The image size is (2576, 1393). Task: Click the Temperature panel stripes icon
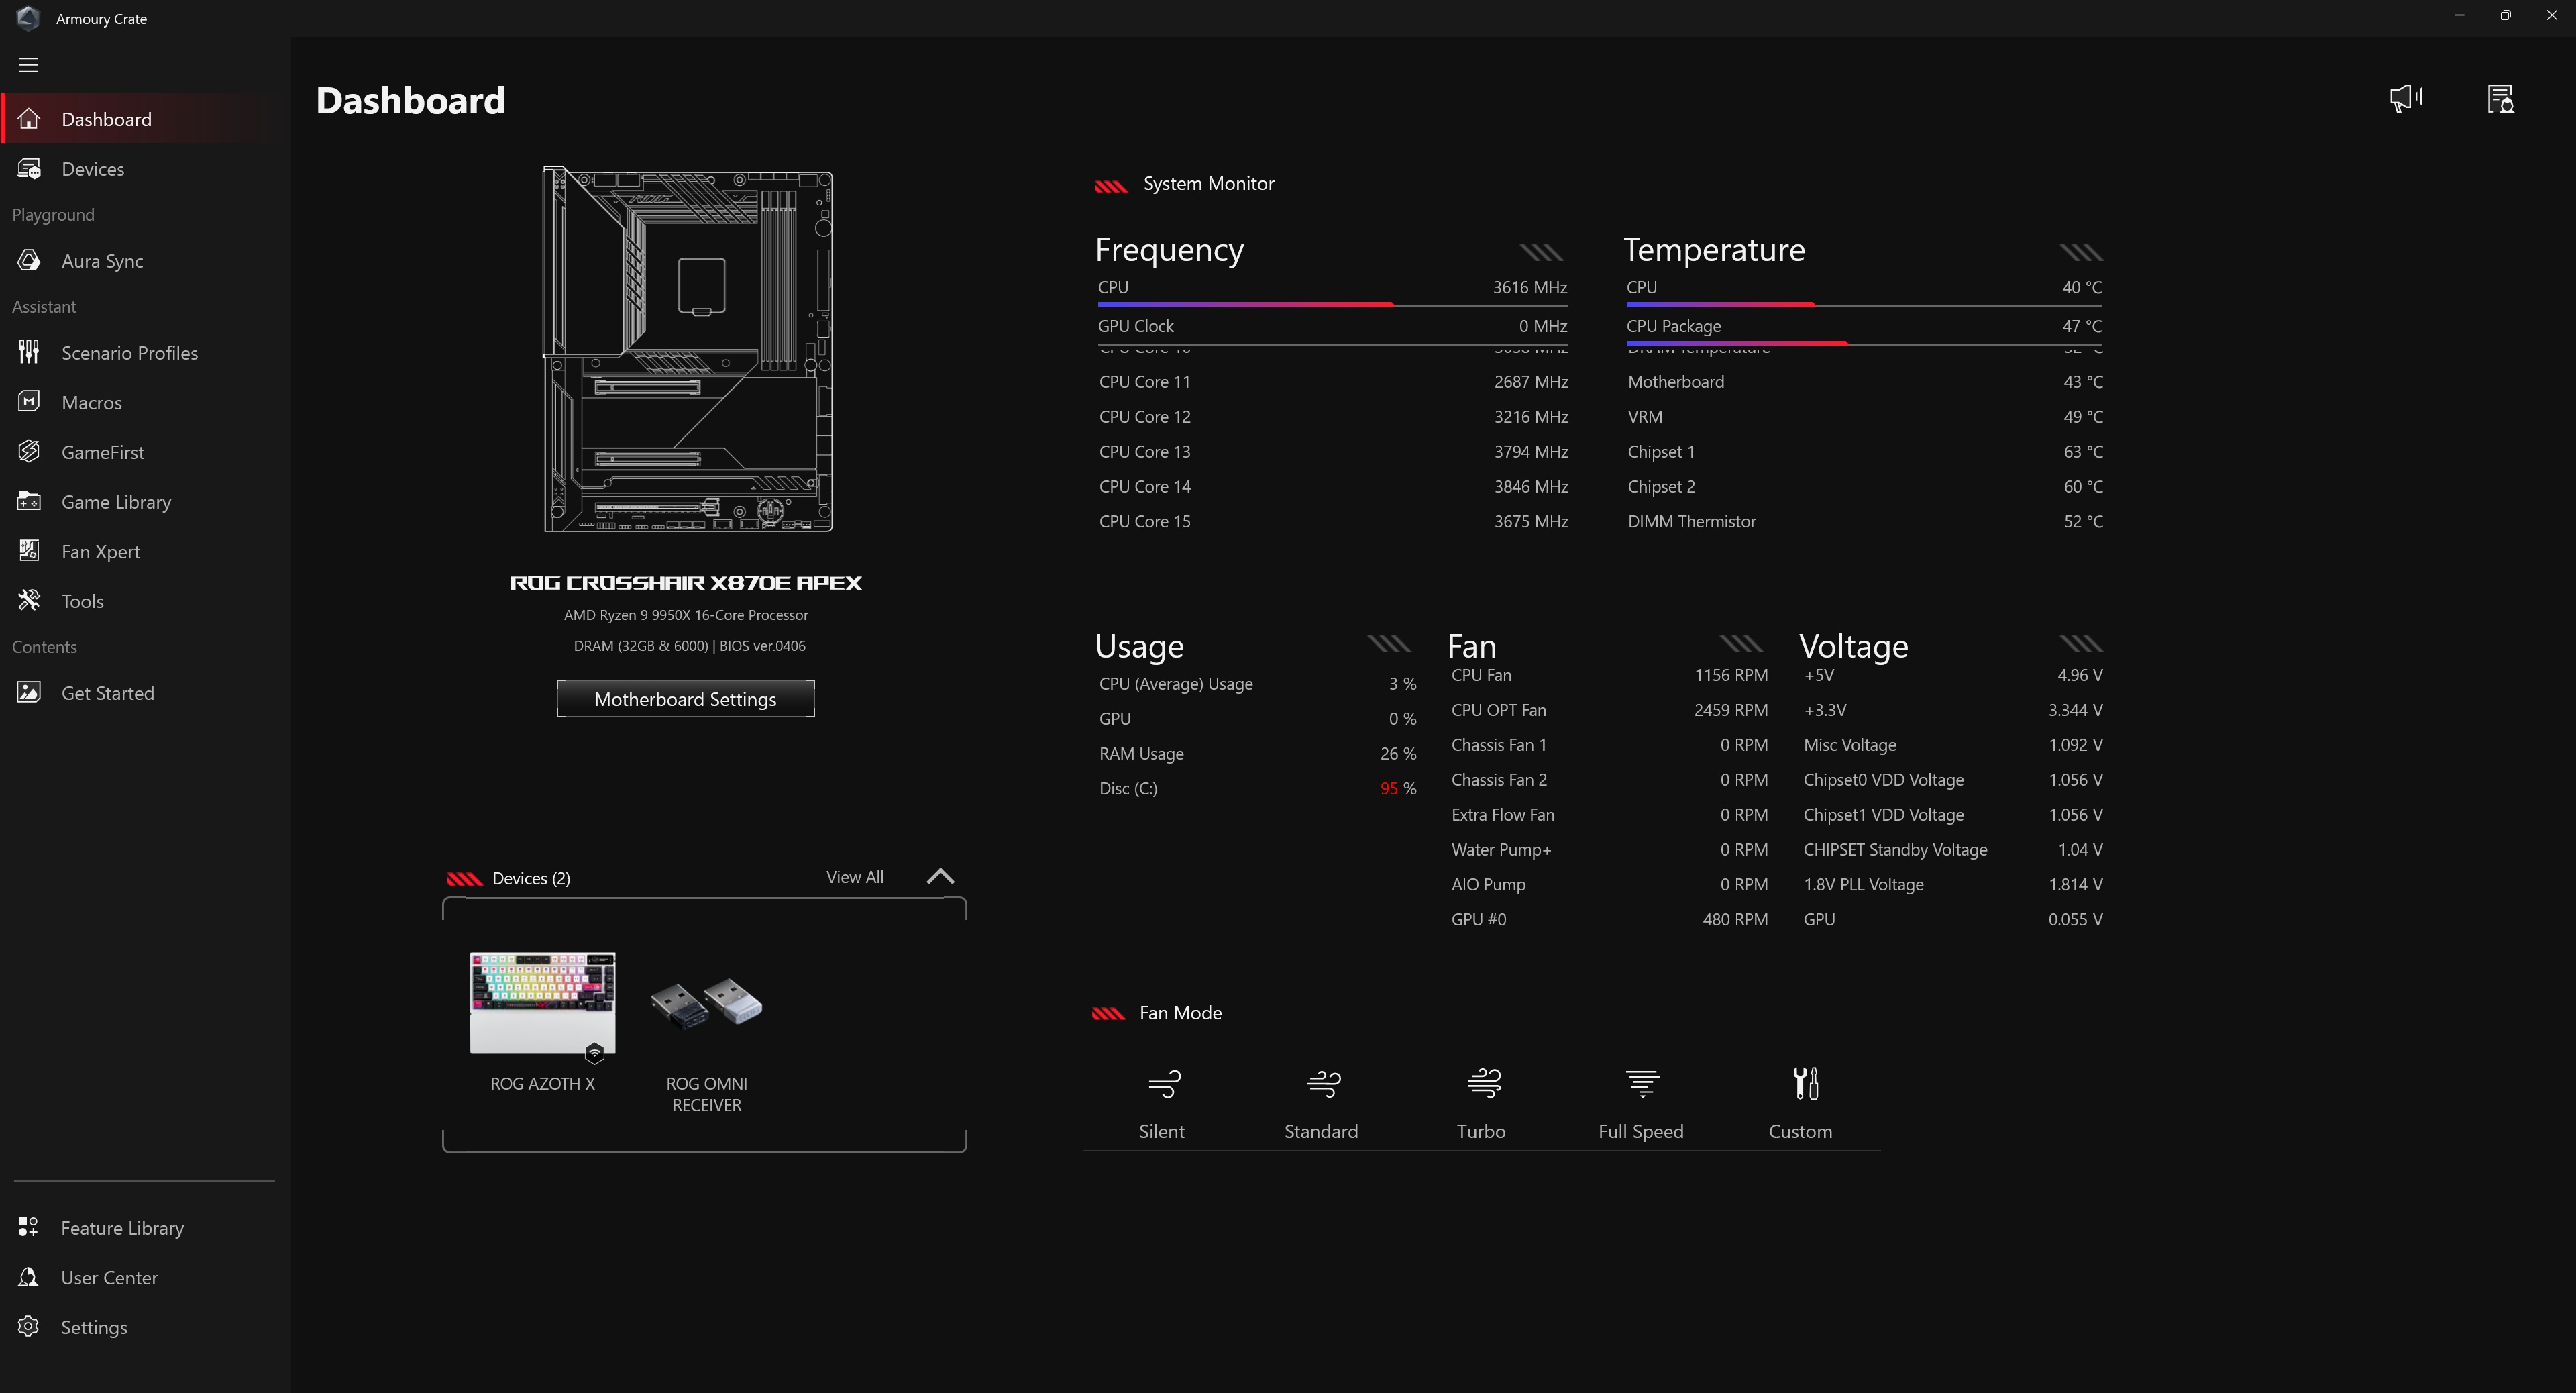click(x=2081, y=252)
